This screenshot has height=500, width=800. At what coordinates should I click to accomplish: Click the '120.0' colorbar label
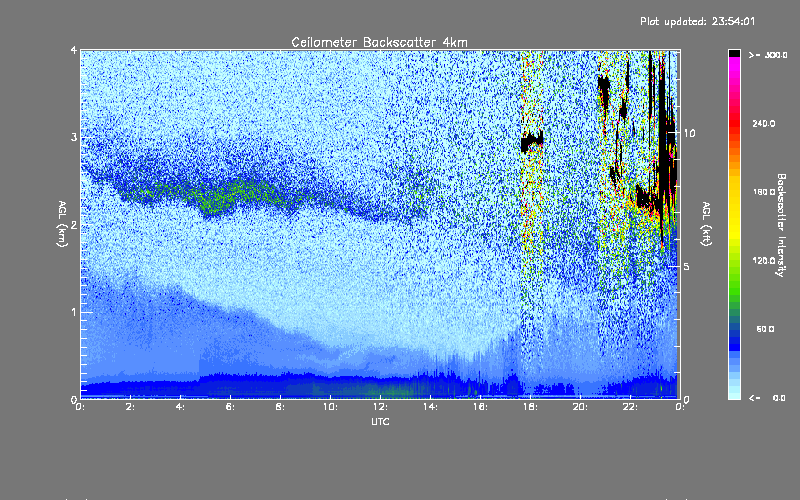tap(764, 260)
